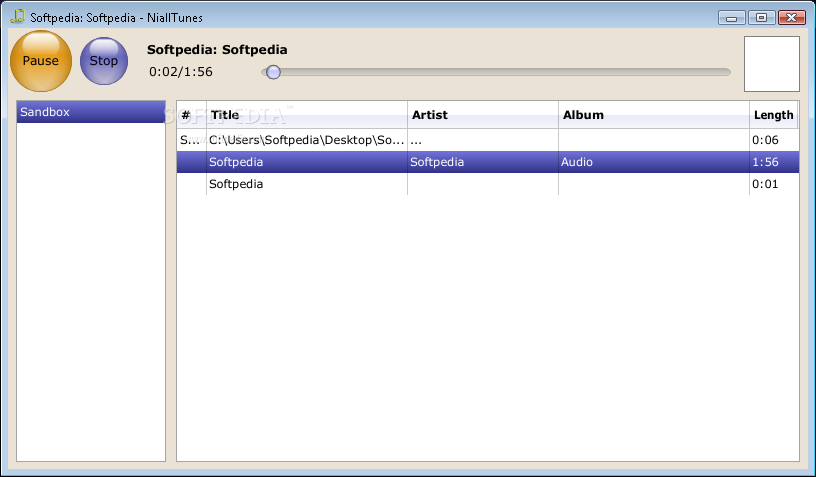Screen dimensions: 816x477
Task: Click the playback position slider handle
Action: click(x=273, y=72)
